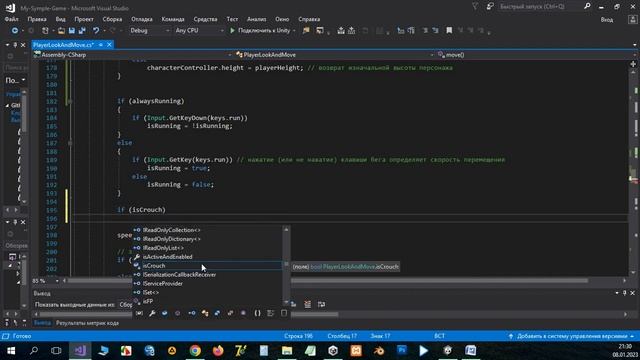
Task: Open the Справка menu
Action: click(309, 19)
